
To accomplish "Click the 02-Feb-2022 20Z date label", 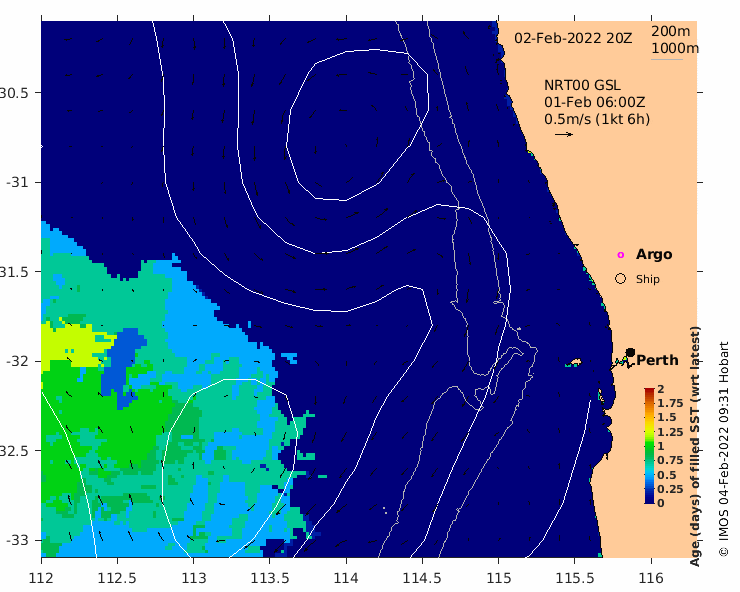I will tap(573, 38).
